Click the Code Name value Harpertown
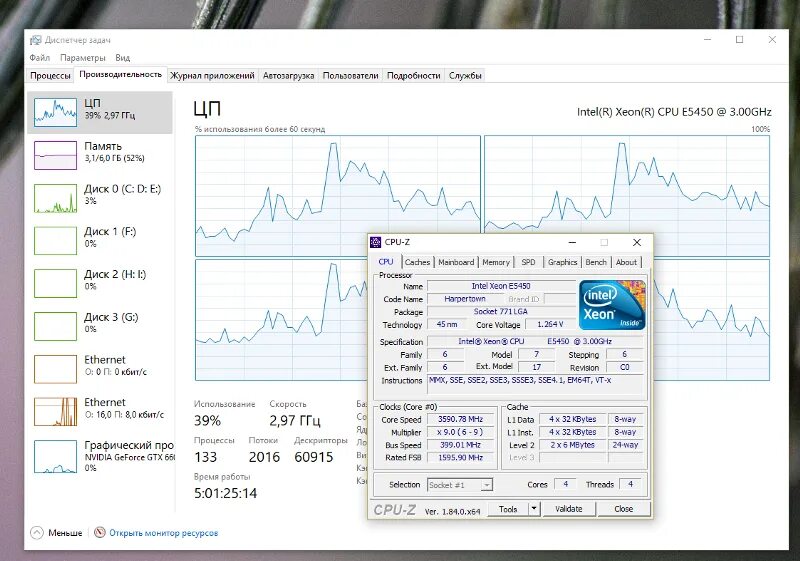The image size is (800, 561). (x=464, y=299)
